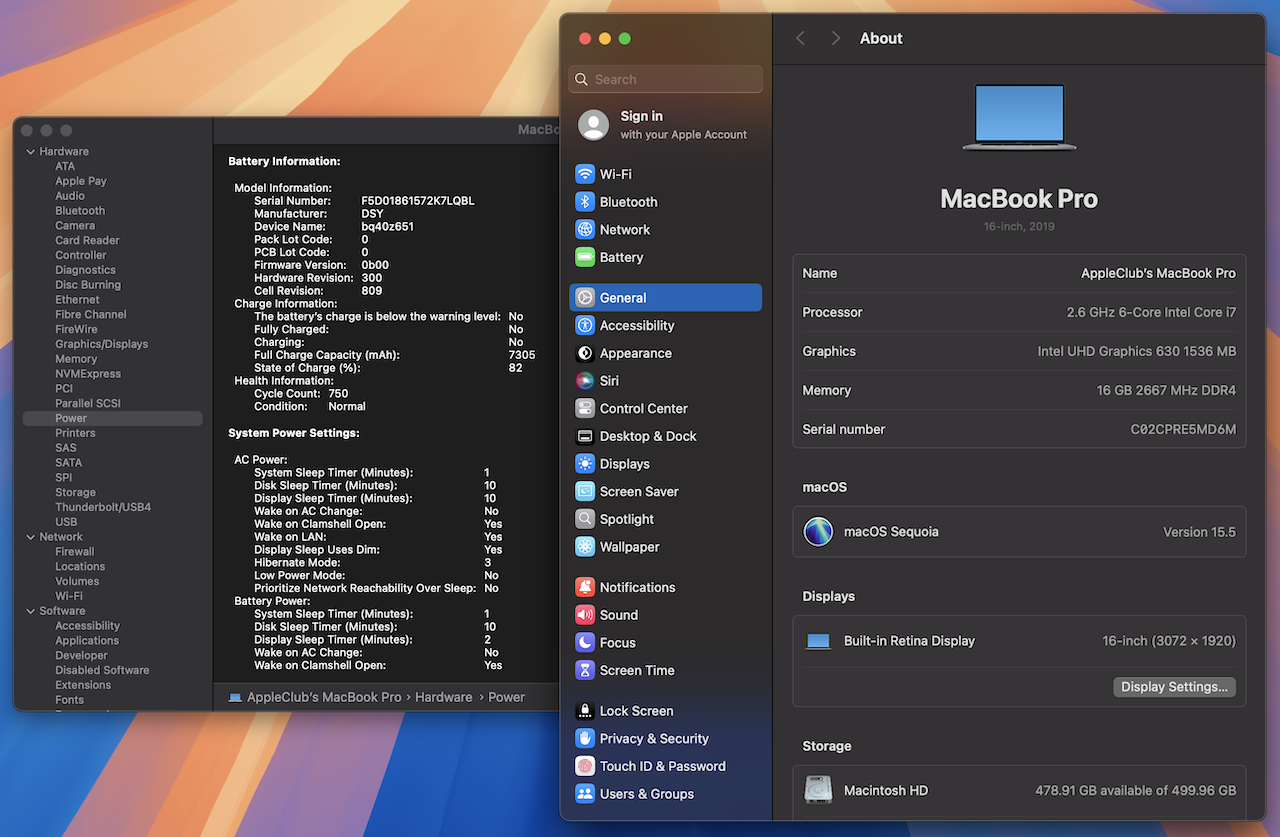Click the MacBook Pro laptop image
The width and height of the screenshot is (1280, 837).
tap(1019, 117)
